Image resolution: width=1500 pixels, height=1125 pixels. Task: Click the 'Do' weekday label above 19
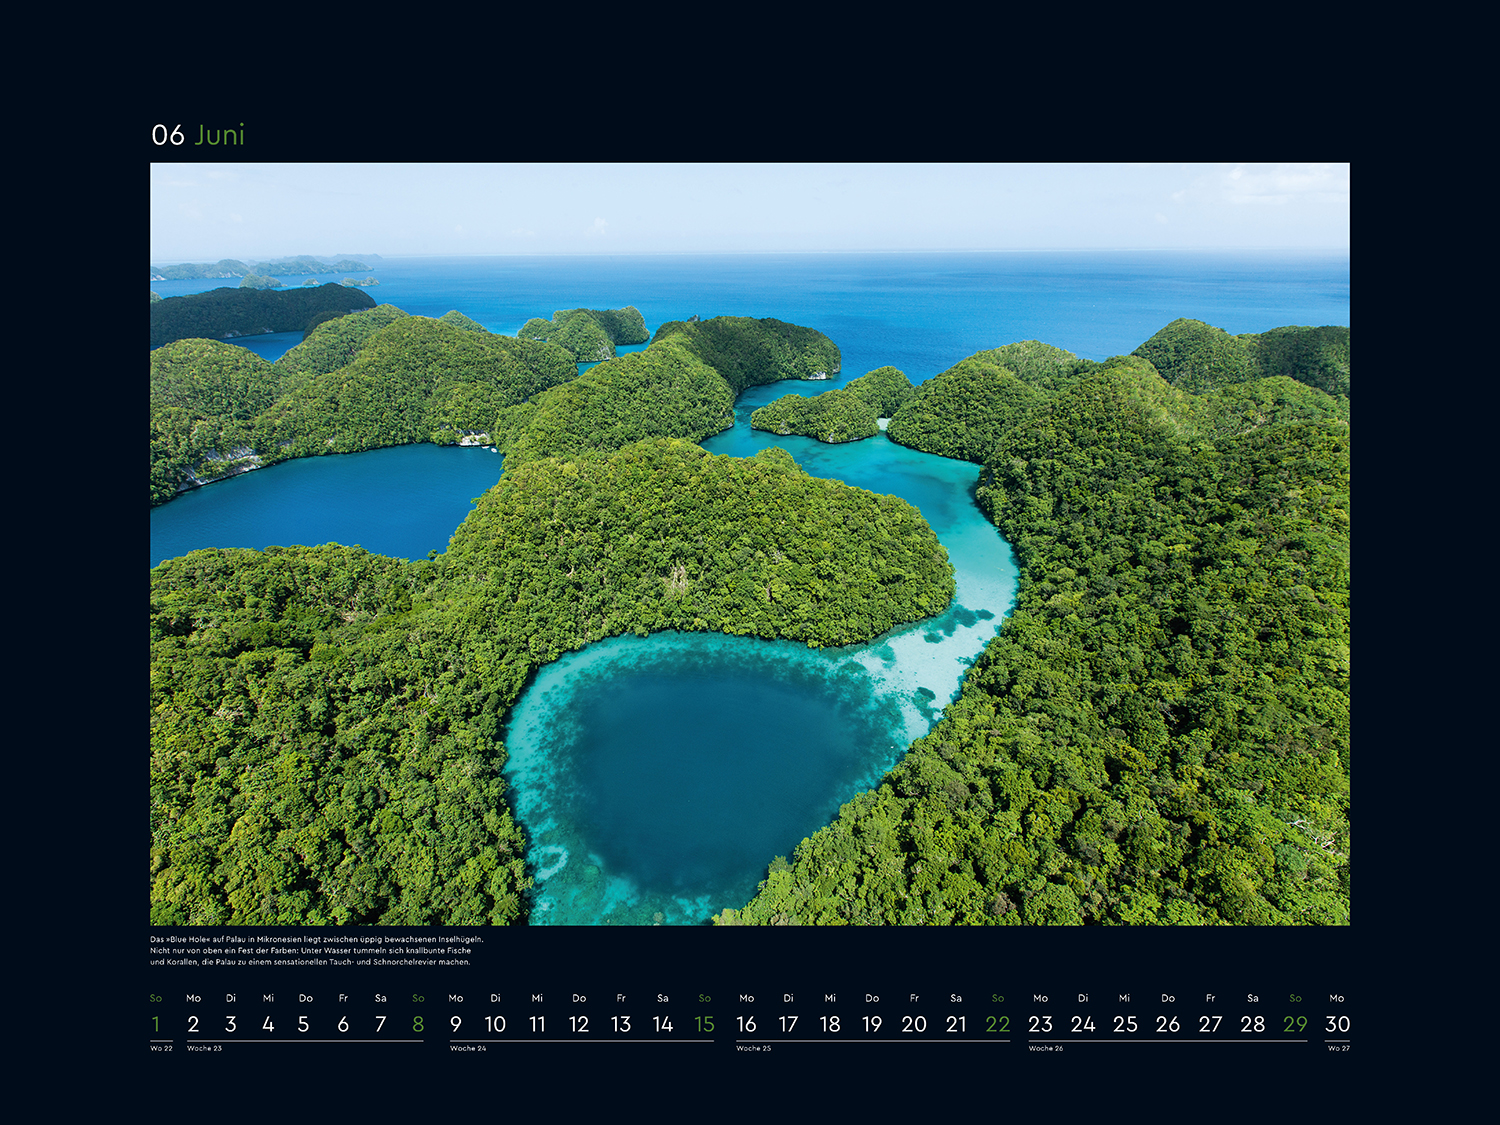coord(872,998)
